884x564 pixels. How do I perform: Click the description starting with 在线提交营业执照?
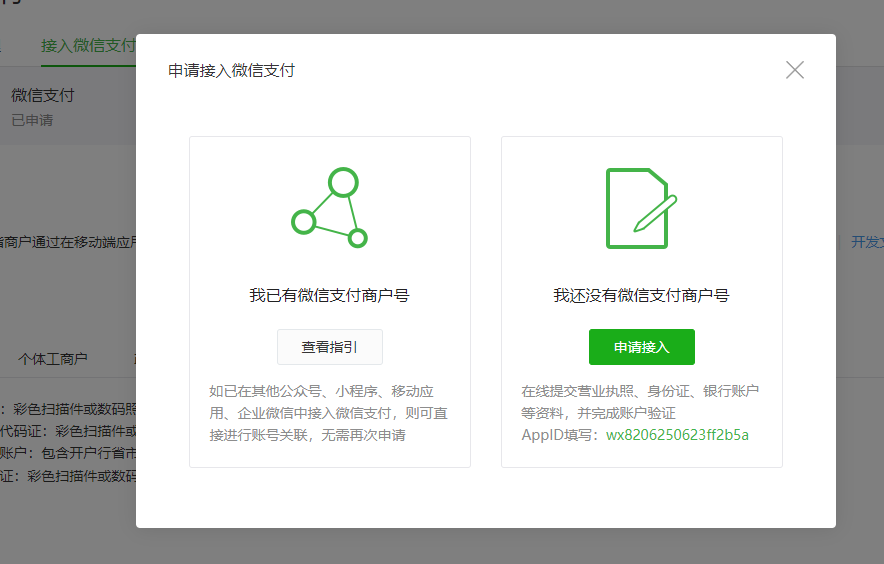pos(640,402)
